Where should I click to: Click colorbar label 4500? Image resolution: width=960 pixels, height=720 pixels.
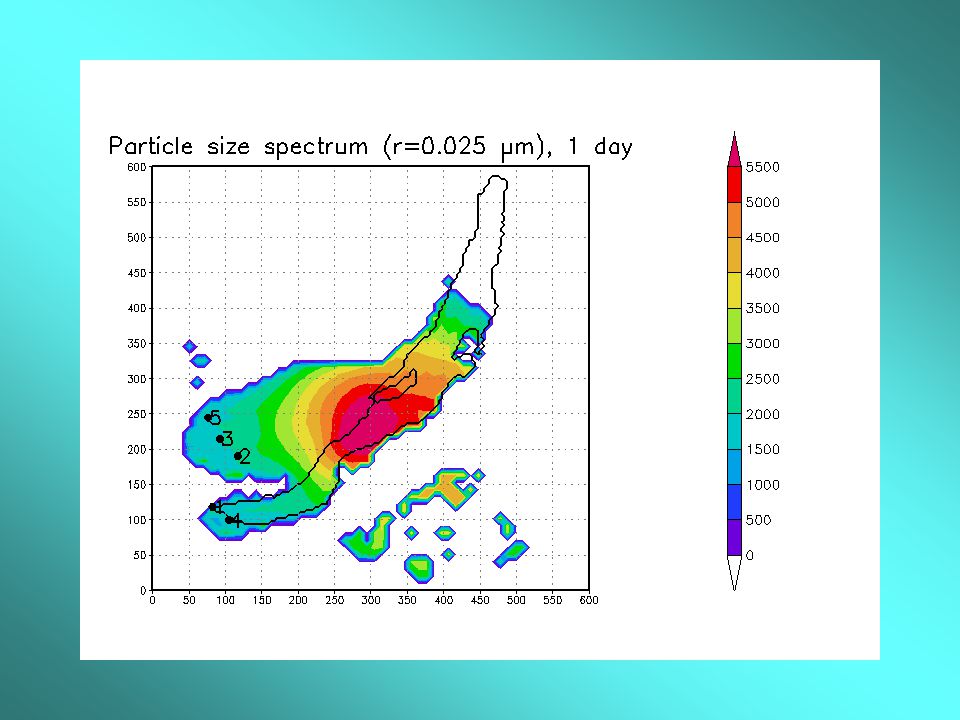762,238
